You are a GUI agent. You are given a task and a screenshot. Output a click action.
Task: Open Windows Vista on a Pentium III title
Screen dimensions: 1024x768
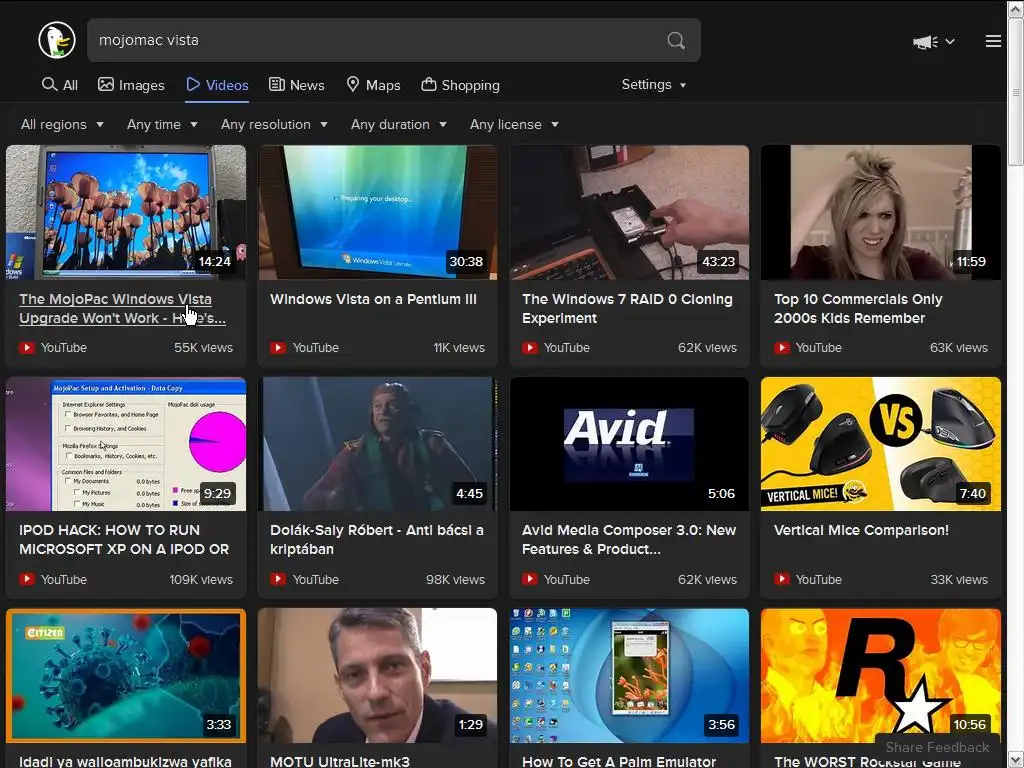pos(373,299)
